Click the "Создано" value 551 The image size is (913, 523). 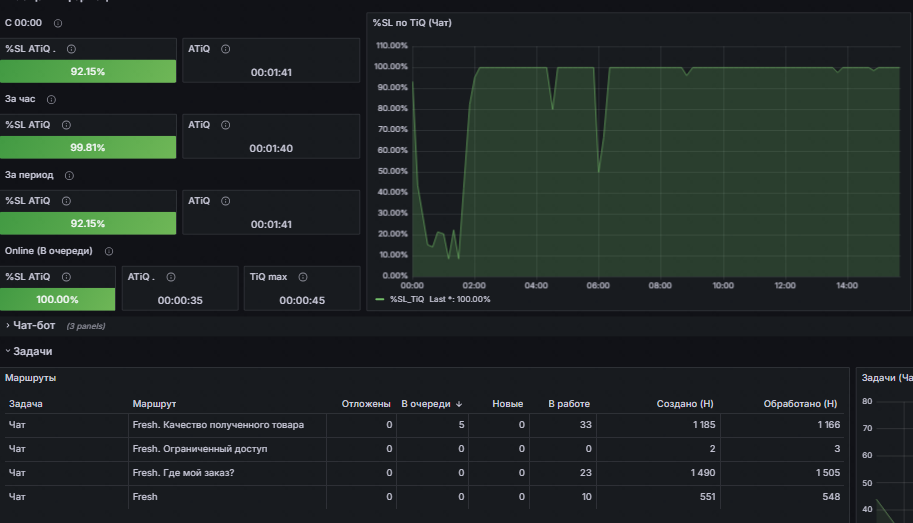pyautogui.click(x=707, y=496)
